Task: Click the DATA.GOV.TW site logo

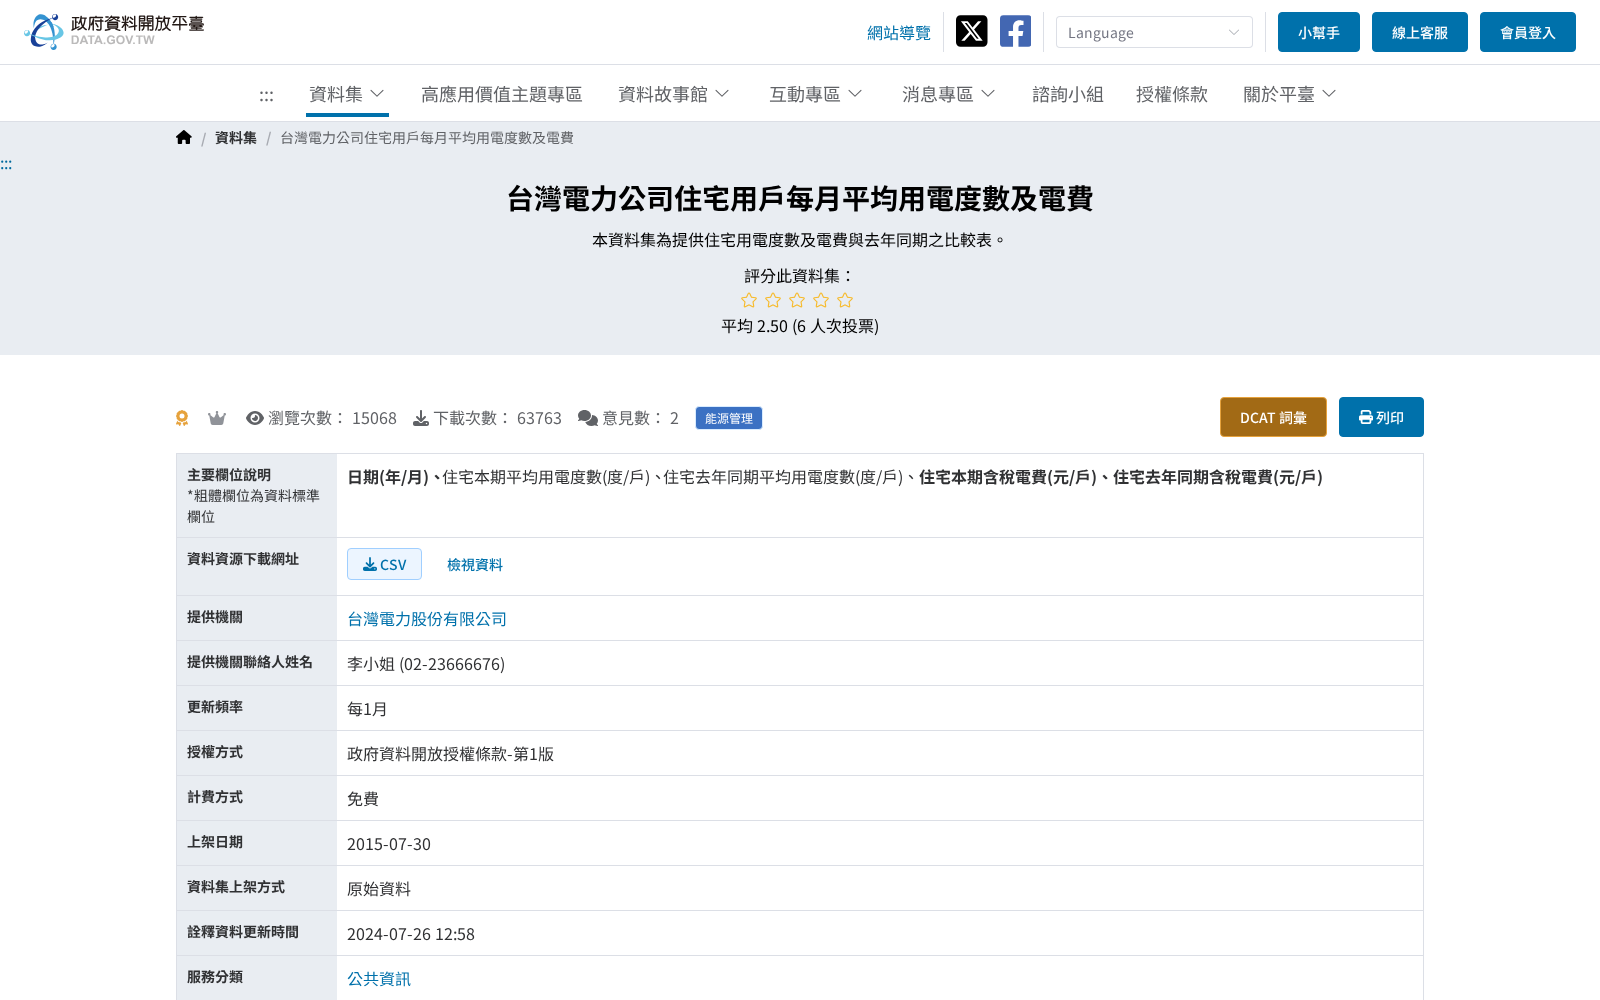Action: coord(114,31)
